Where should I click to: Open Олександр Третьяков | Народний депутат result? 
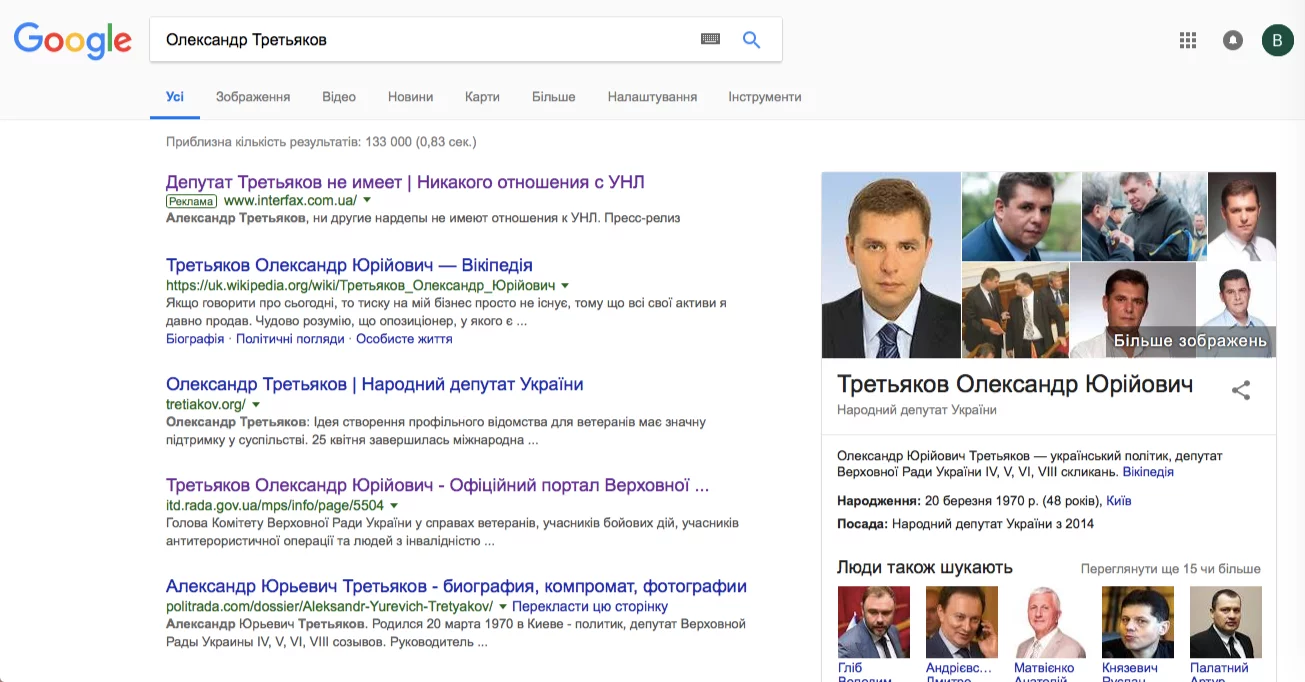click(374, 385)
